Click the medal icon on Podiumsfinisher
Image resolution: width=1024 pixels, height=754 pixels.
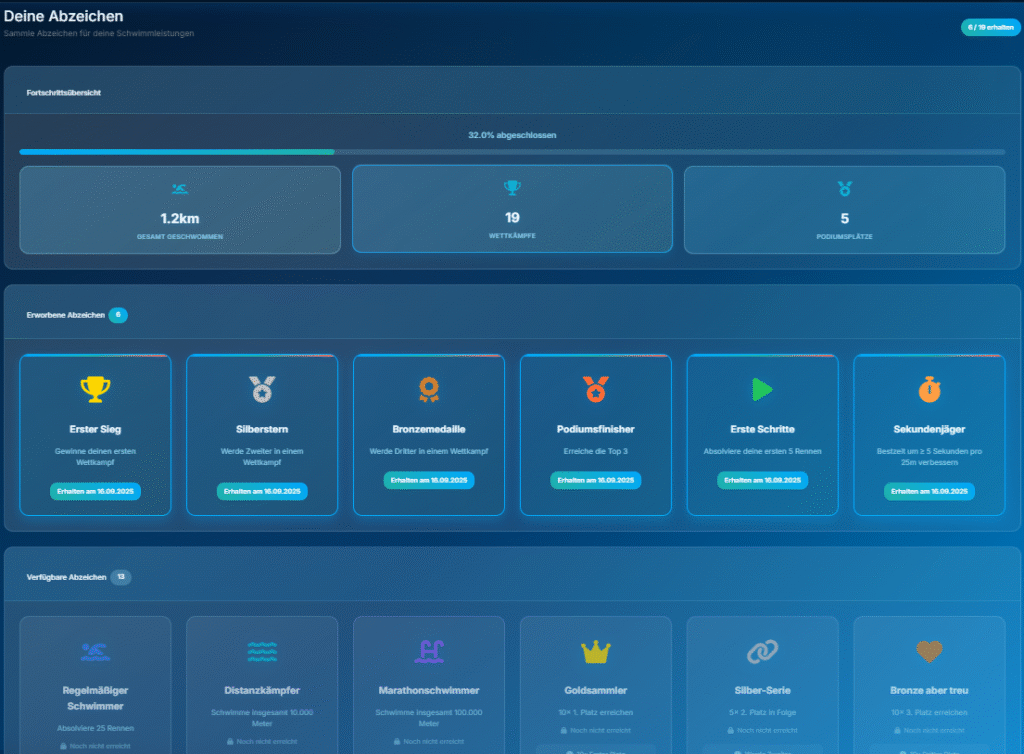[596, 389]
